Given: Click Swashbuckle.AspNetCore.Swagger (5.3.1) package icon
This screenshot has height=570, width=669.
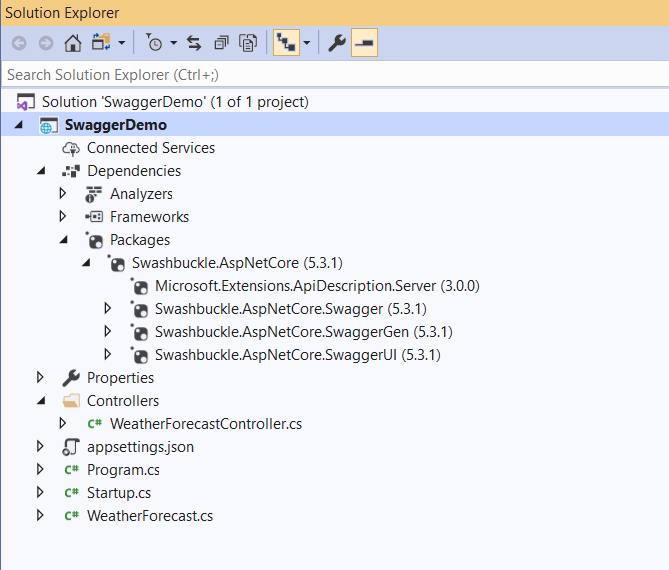Looking at the screenshot, I should [139, 309].
